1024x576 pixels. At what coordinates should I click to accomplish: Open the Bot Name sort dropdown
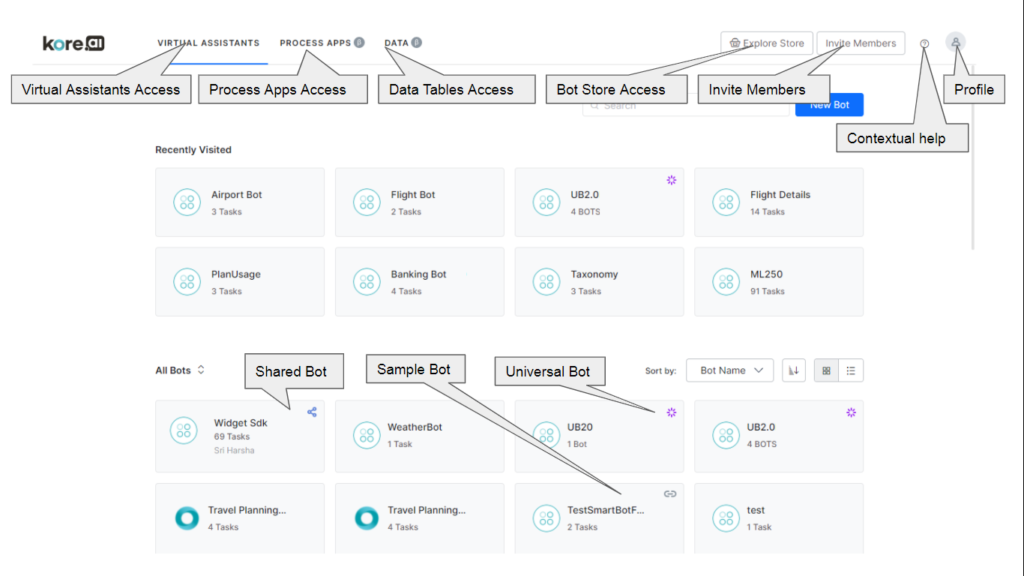(730, 370)
